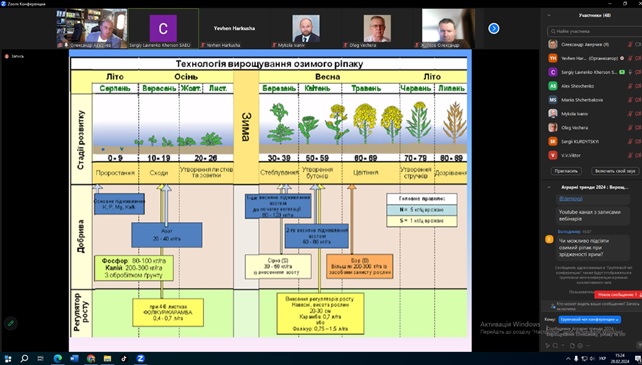Collapse the participants panel chevron

[x=549, y=15]
